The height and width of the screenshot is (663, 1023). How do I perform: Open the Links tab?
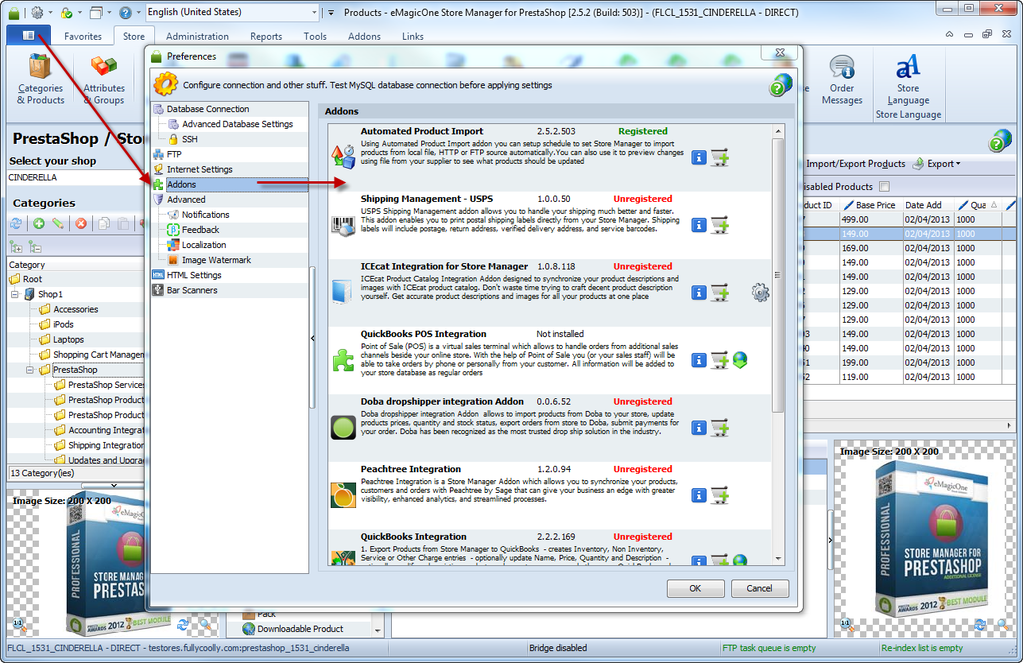(412, 37)
